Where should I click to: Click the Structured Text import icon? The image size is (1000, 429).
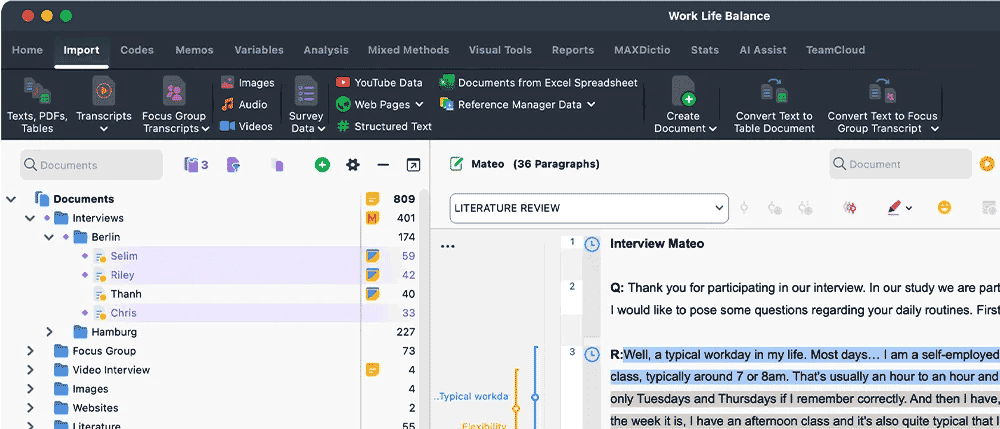pos(343,126)
